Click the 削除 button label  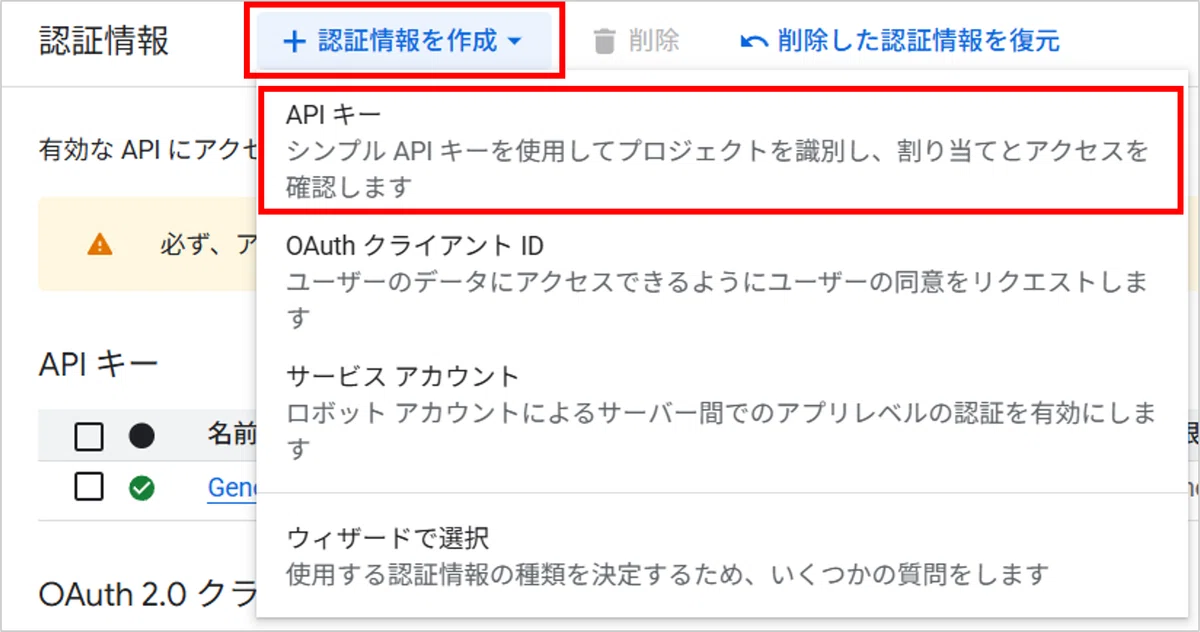pyautogui.click(x=654, y=41)
